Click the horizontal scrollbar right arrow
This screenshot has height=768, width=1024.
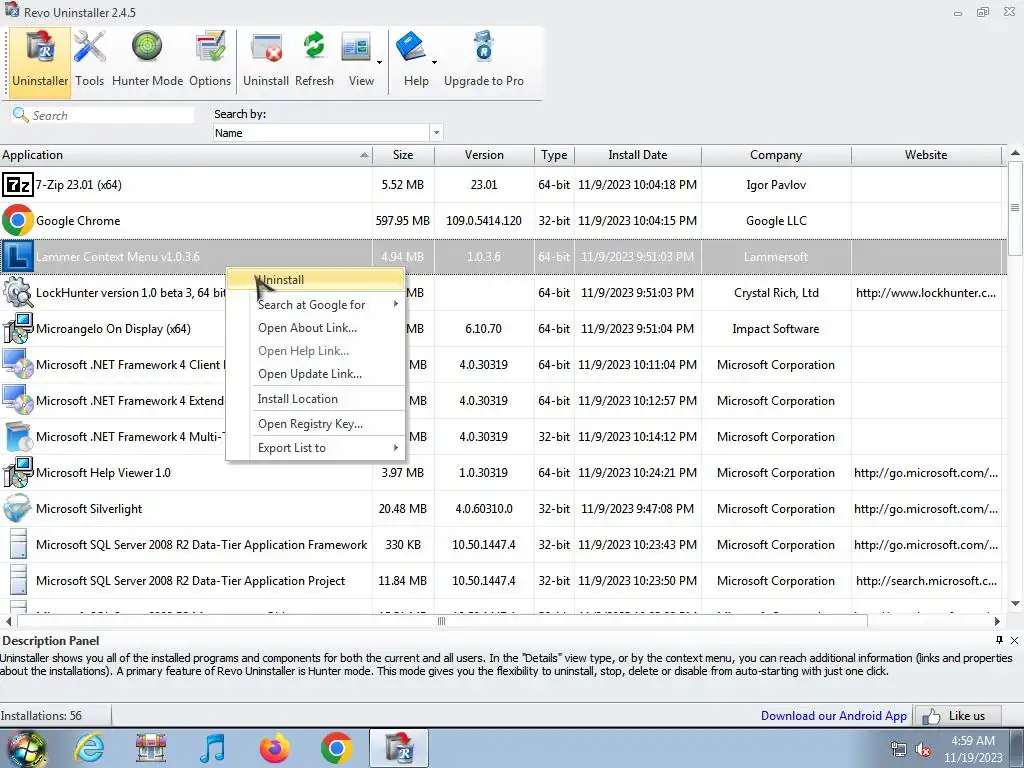(997, 621)
